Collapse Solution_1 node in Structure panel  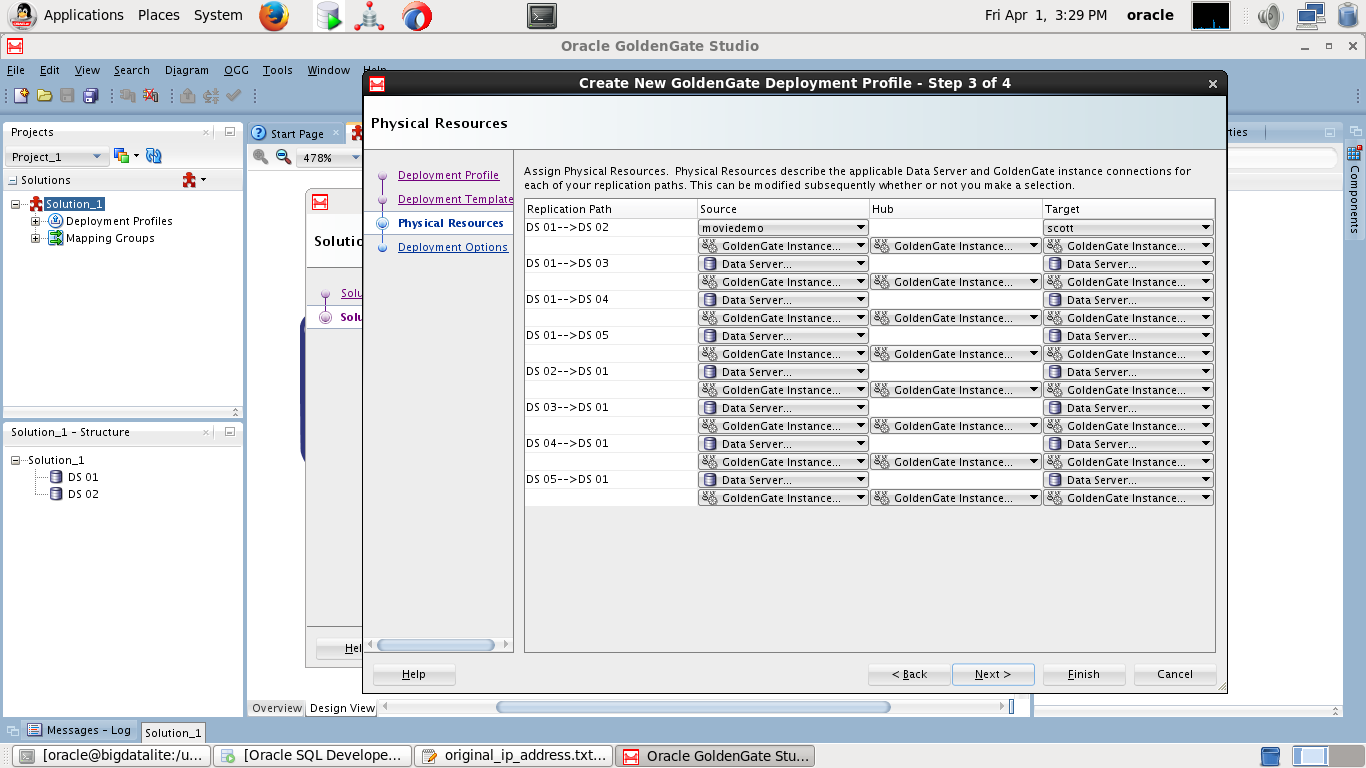16,460
